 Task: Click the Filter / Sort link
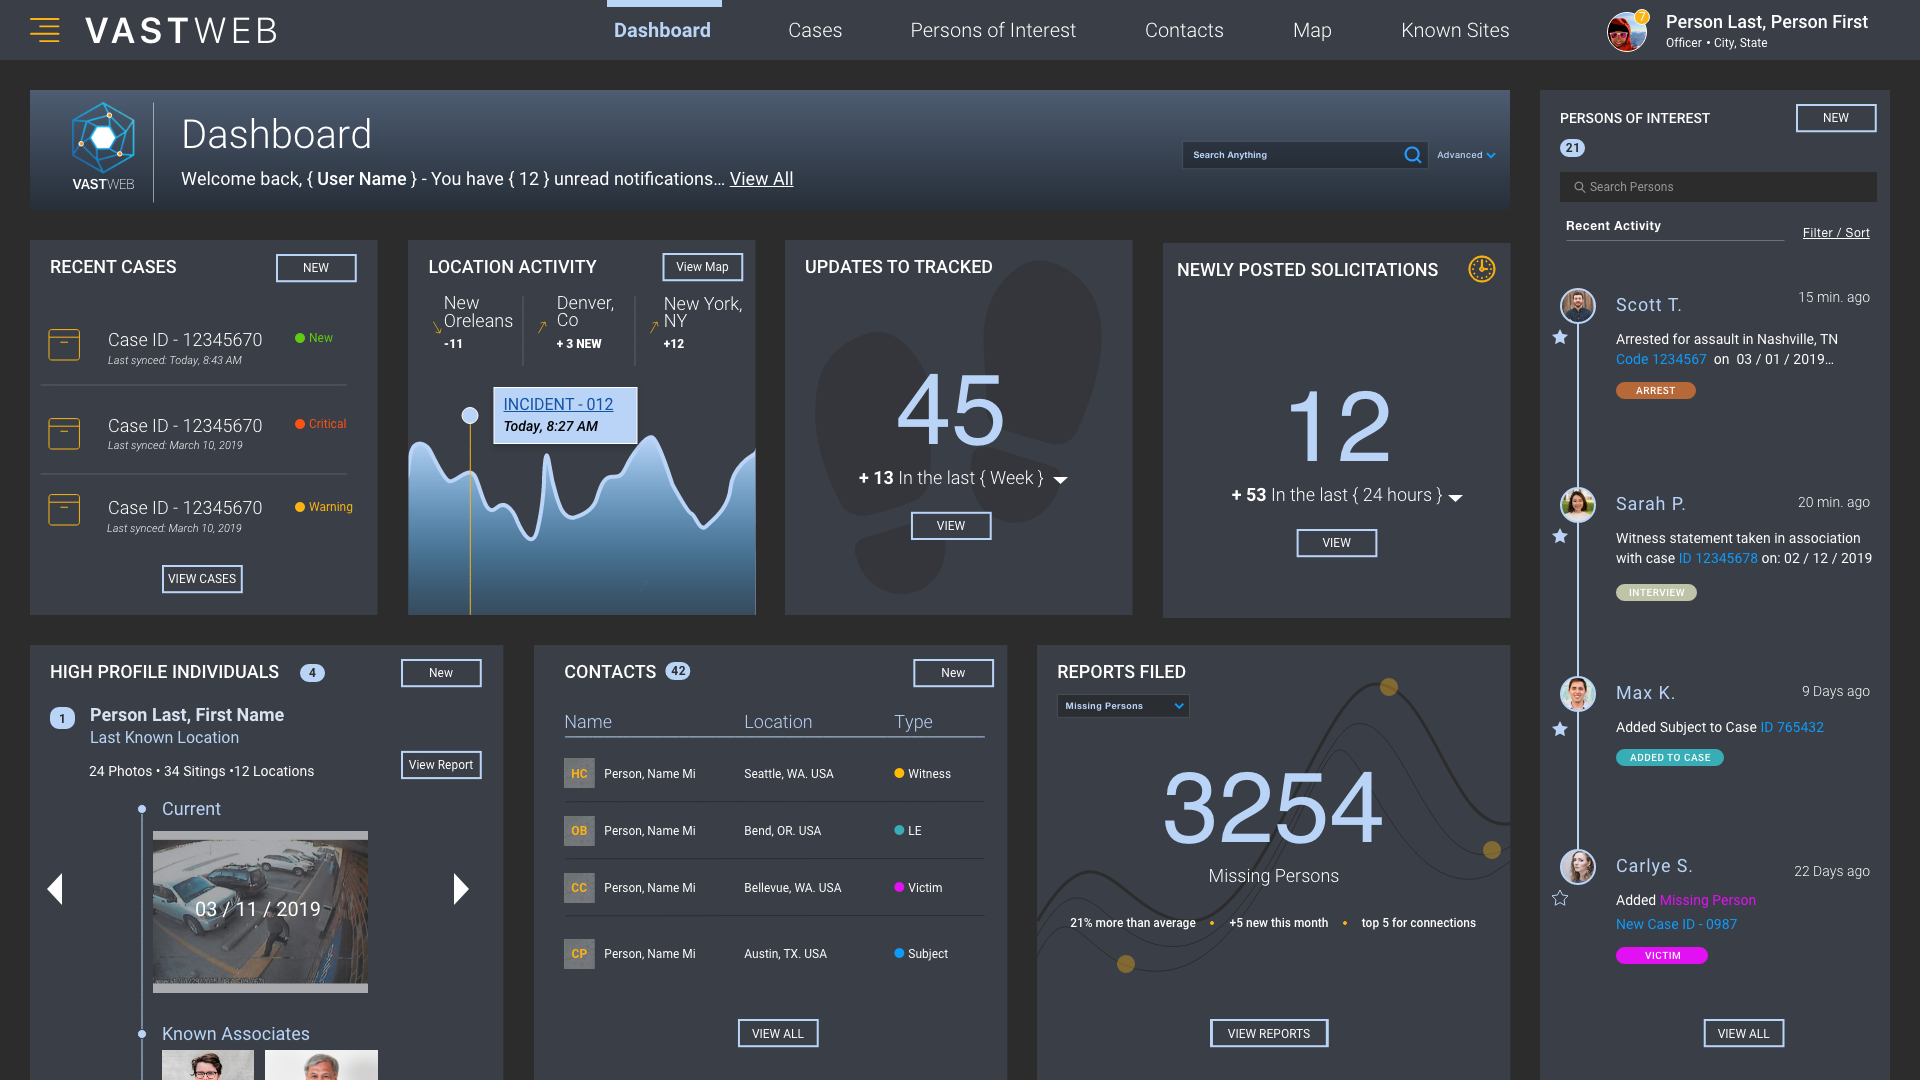tap(1836, 233)
